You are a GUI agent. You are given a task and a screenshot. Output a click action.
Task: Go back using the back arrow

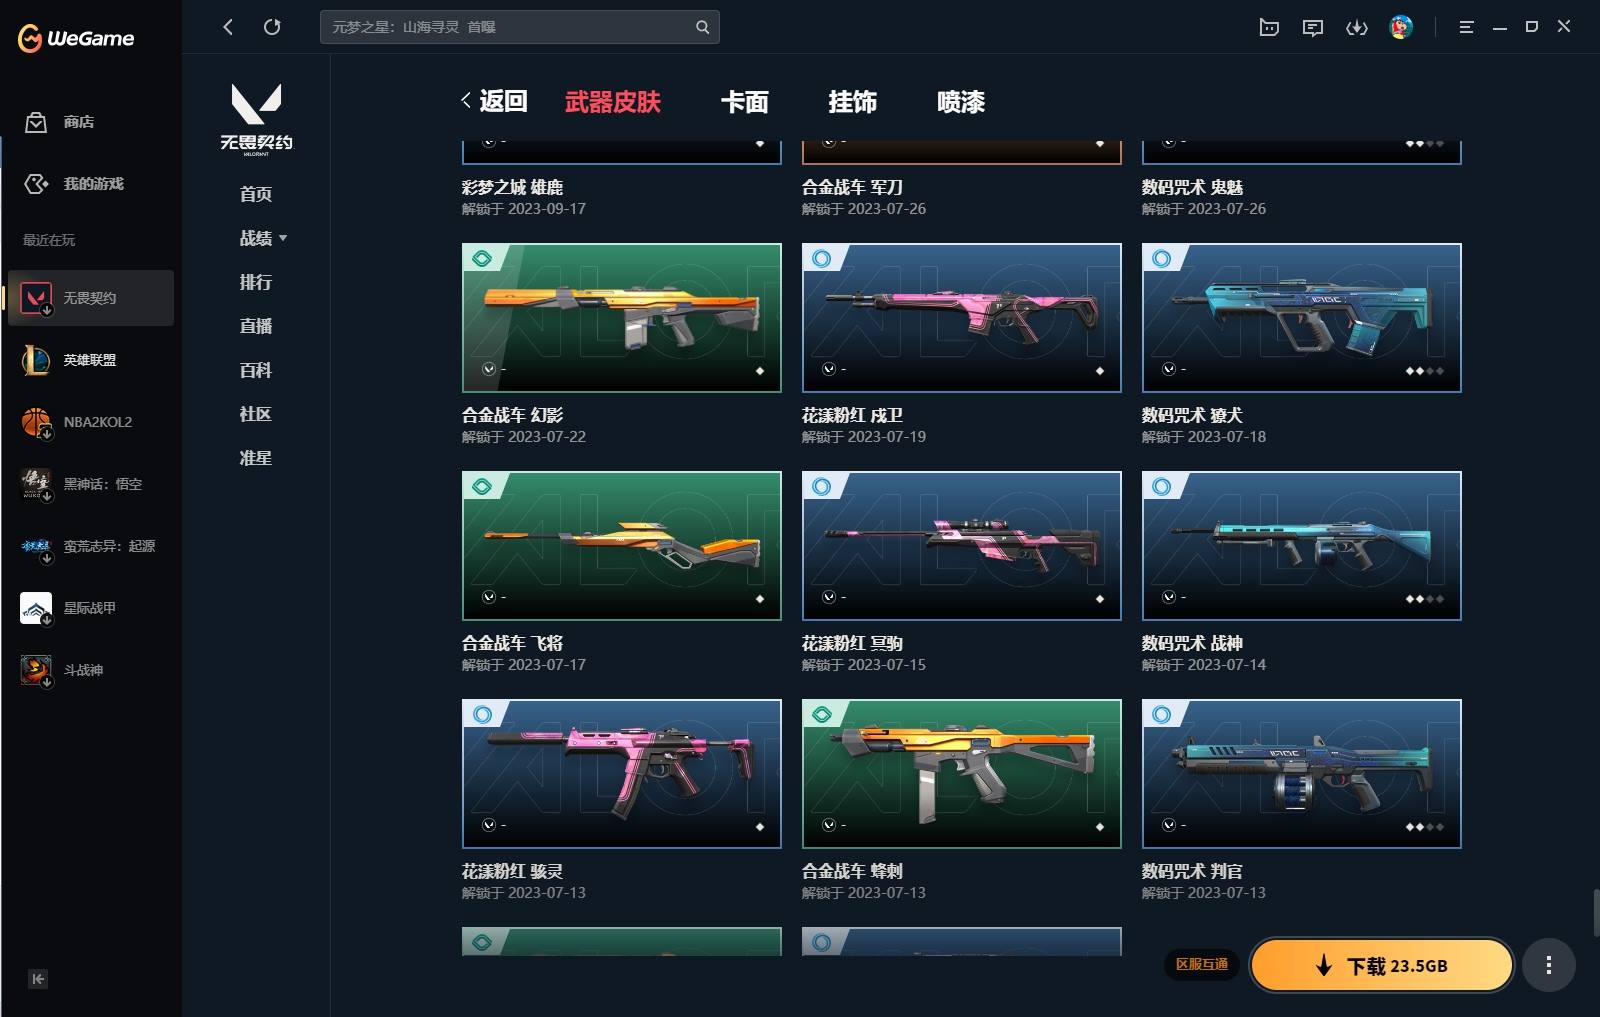coord(228,27)
